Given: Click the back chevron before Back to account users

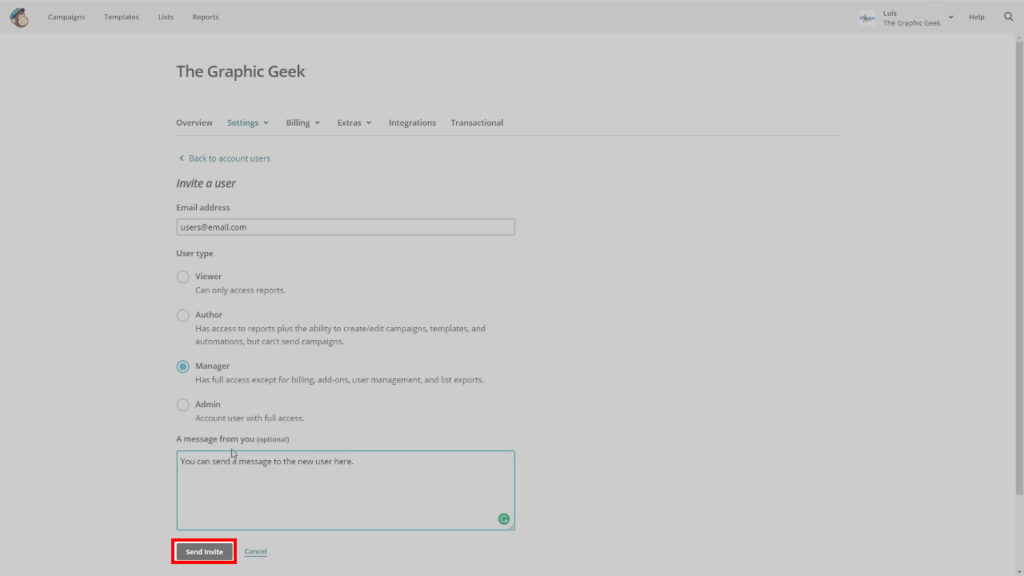Looking at the screenshot, I should click(x=182, y=158).
